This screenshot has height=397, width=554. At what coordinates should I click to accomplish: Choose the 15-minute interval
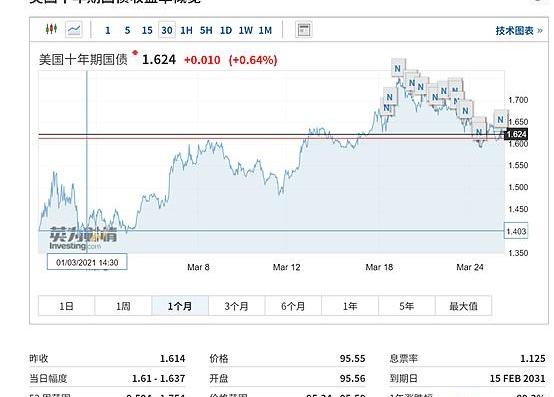[147, 30]
